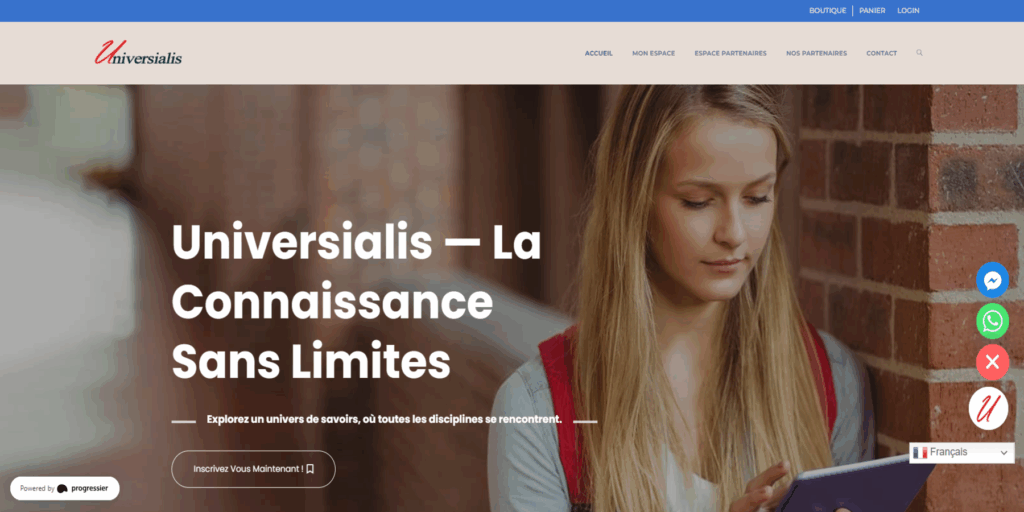Start a WhatsApp chat
Viewport: 1024px width, 512px height.
pos(992,321)
